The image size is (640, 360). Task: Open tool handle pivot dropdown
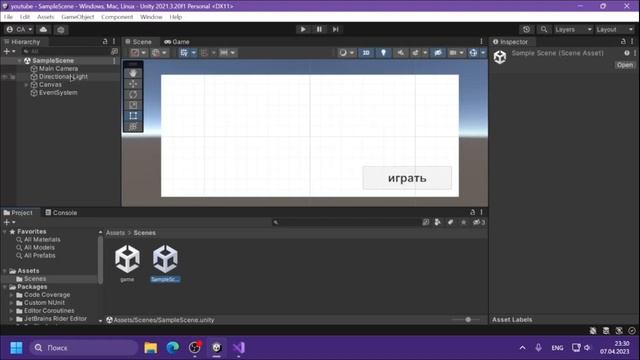click(x=138, y=53)
